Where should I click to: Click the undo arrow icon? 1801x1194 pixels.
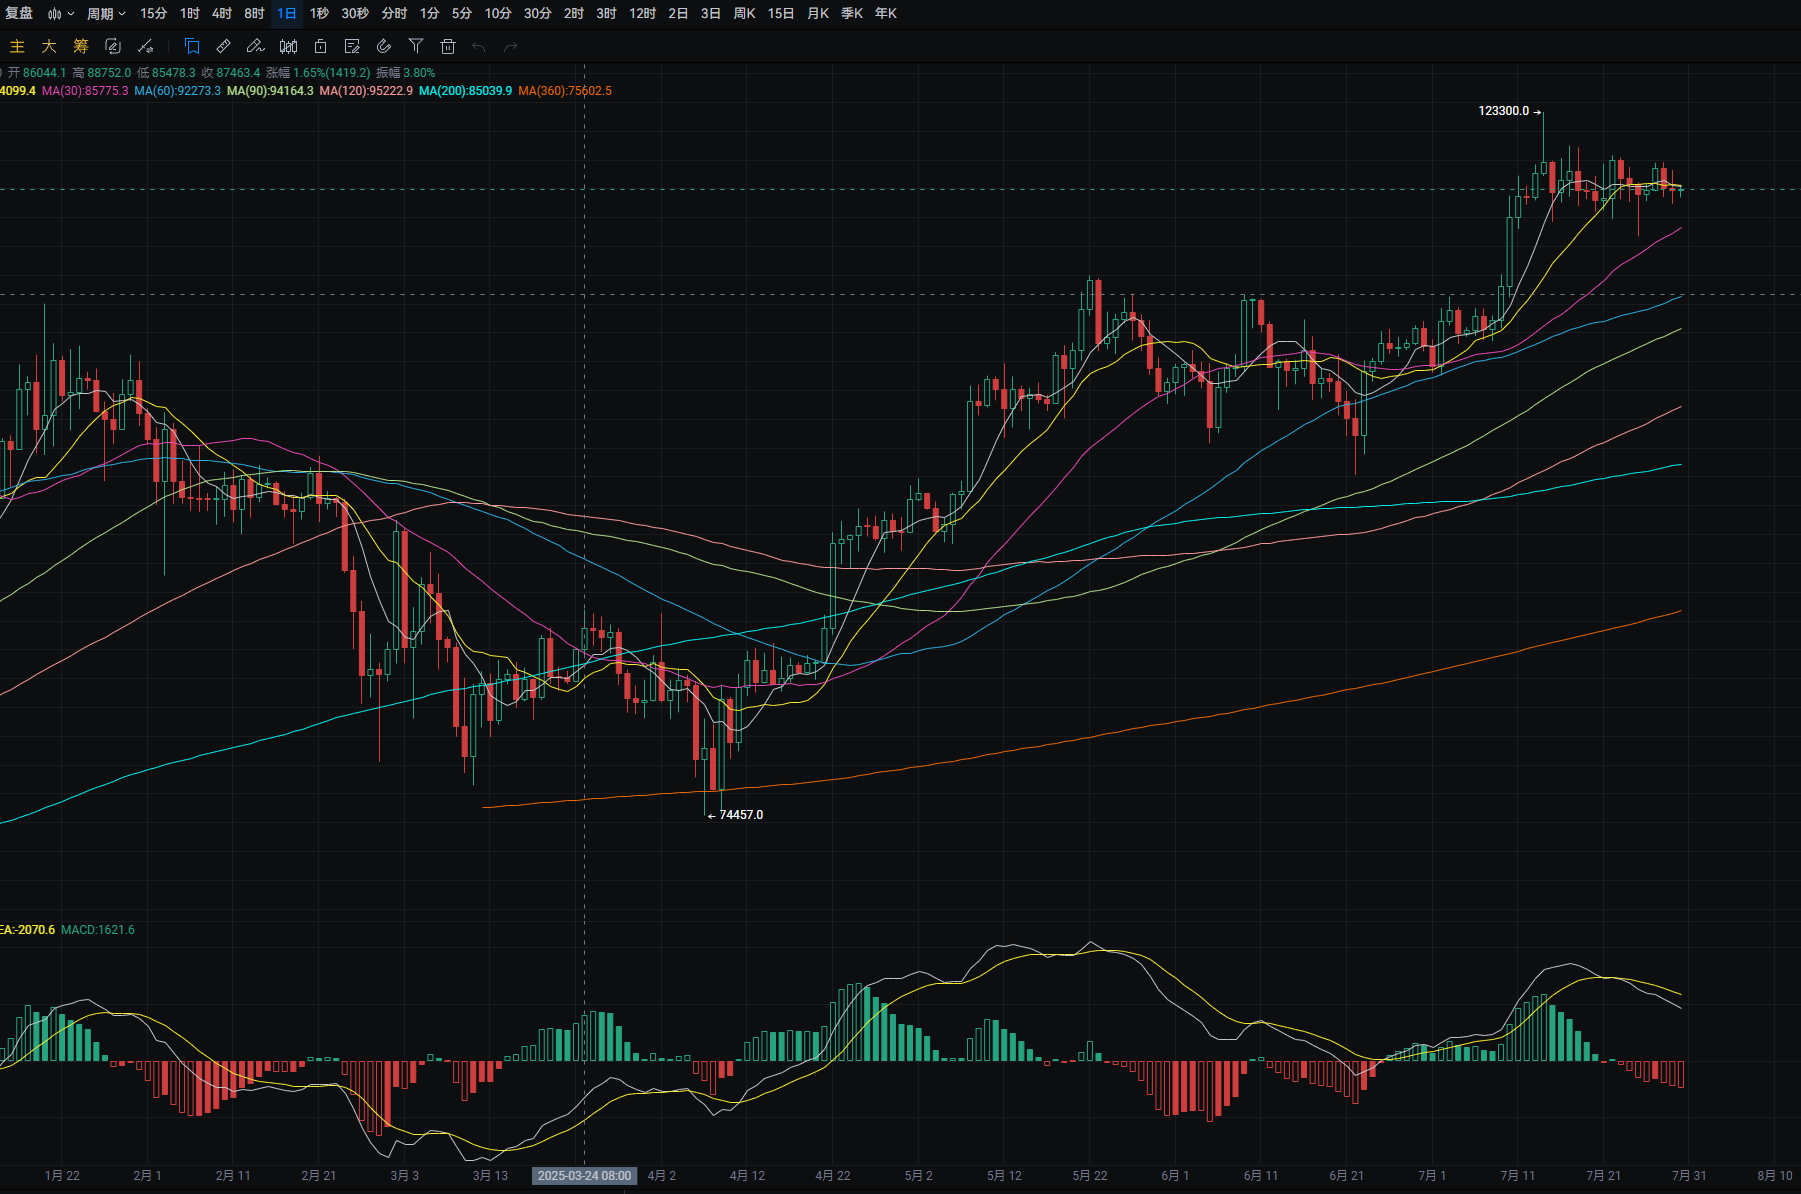479,46
